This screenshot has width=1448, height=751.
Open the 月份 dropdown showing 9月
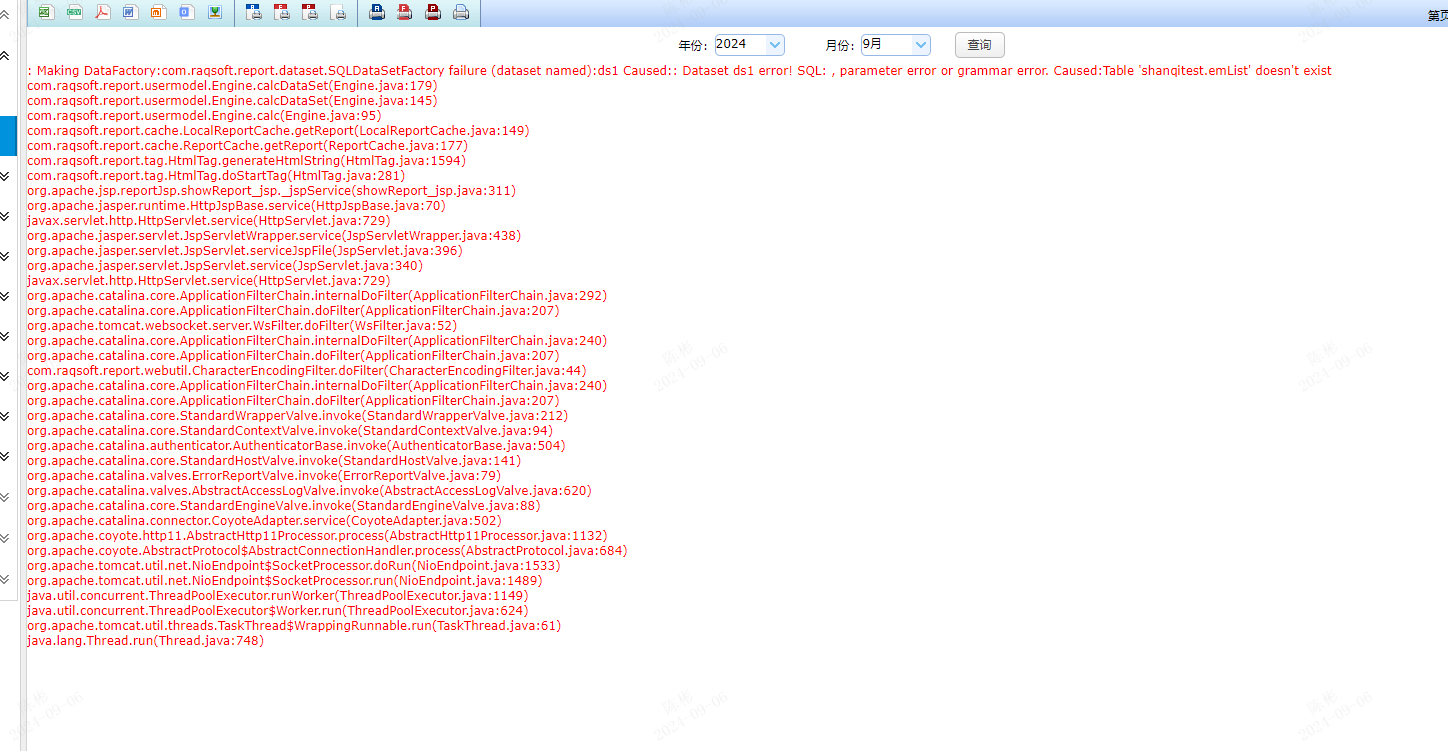(x=895, y=44)
